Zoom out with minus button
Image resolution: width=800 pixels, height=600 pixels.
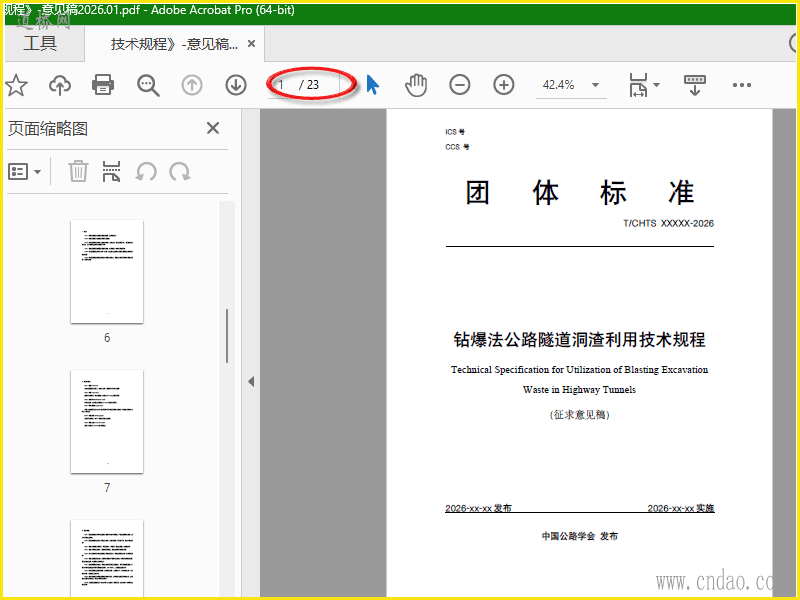point(460,85)
